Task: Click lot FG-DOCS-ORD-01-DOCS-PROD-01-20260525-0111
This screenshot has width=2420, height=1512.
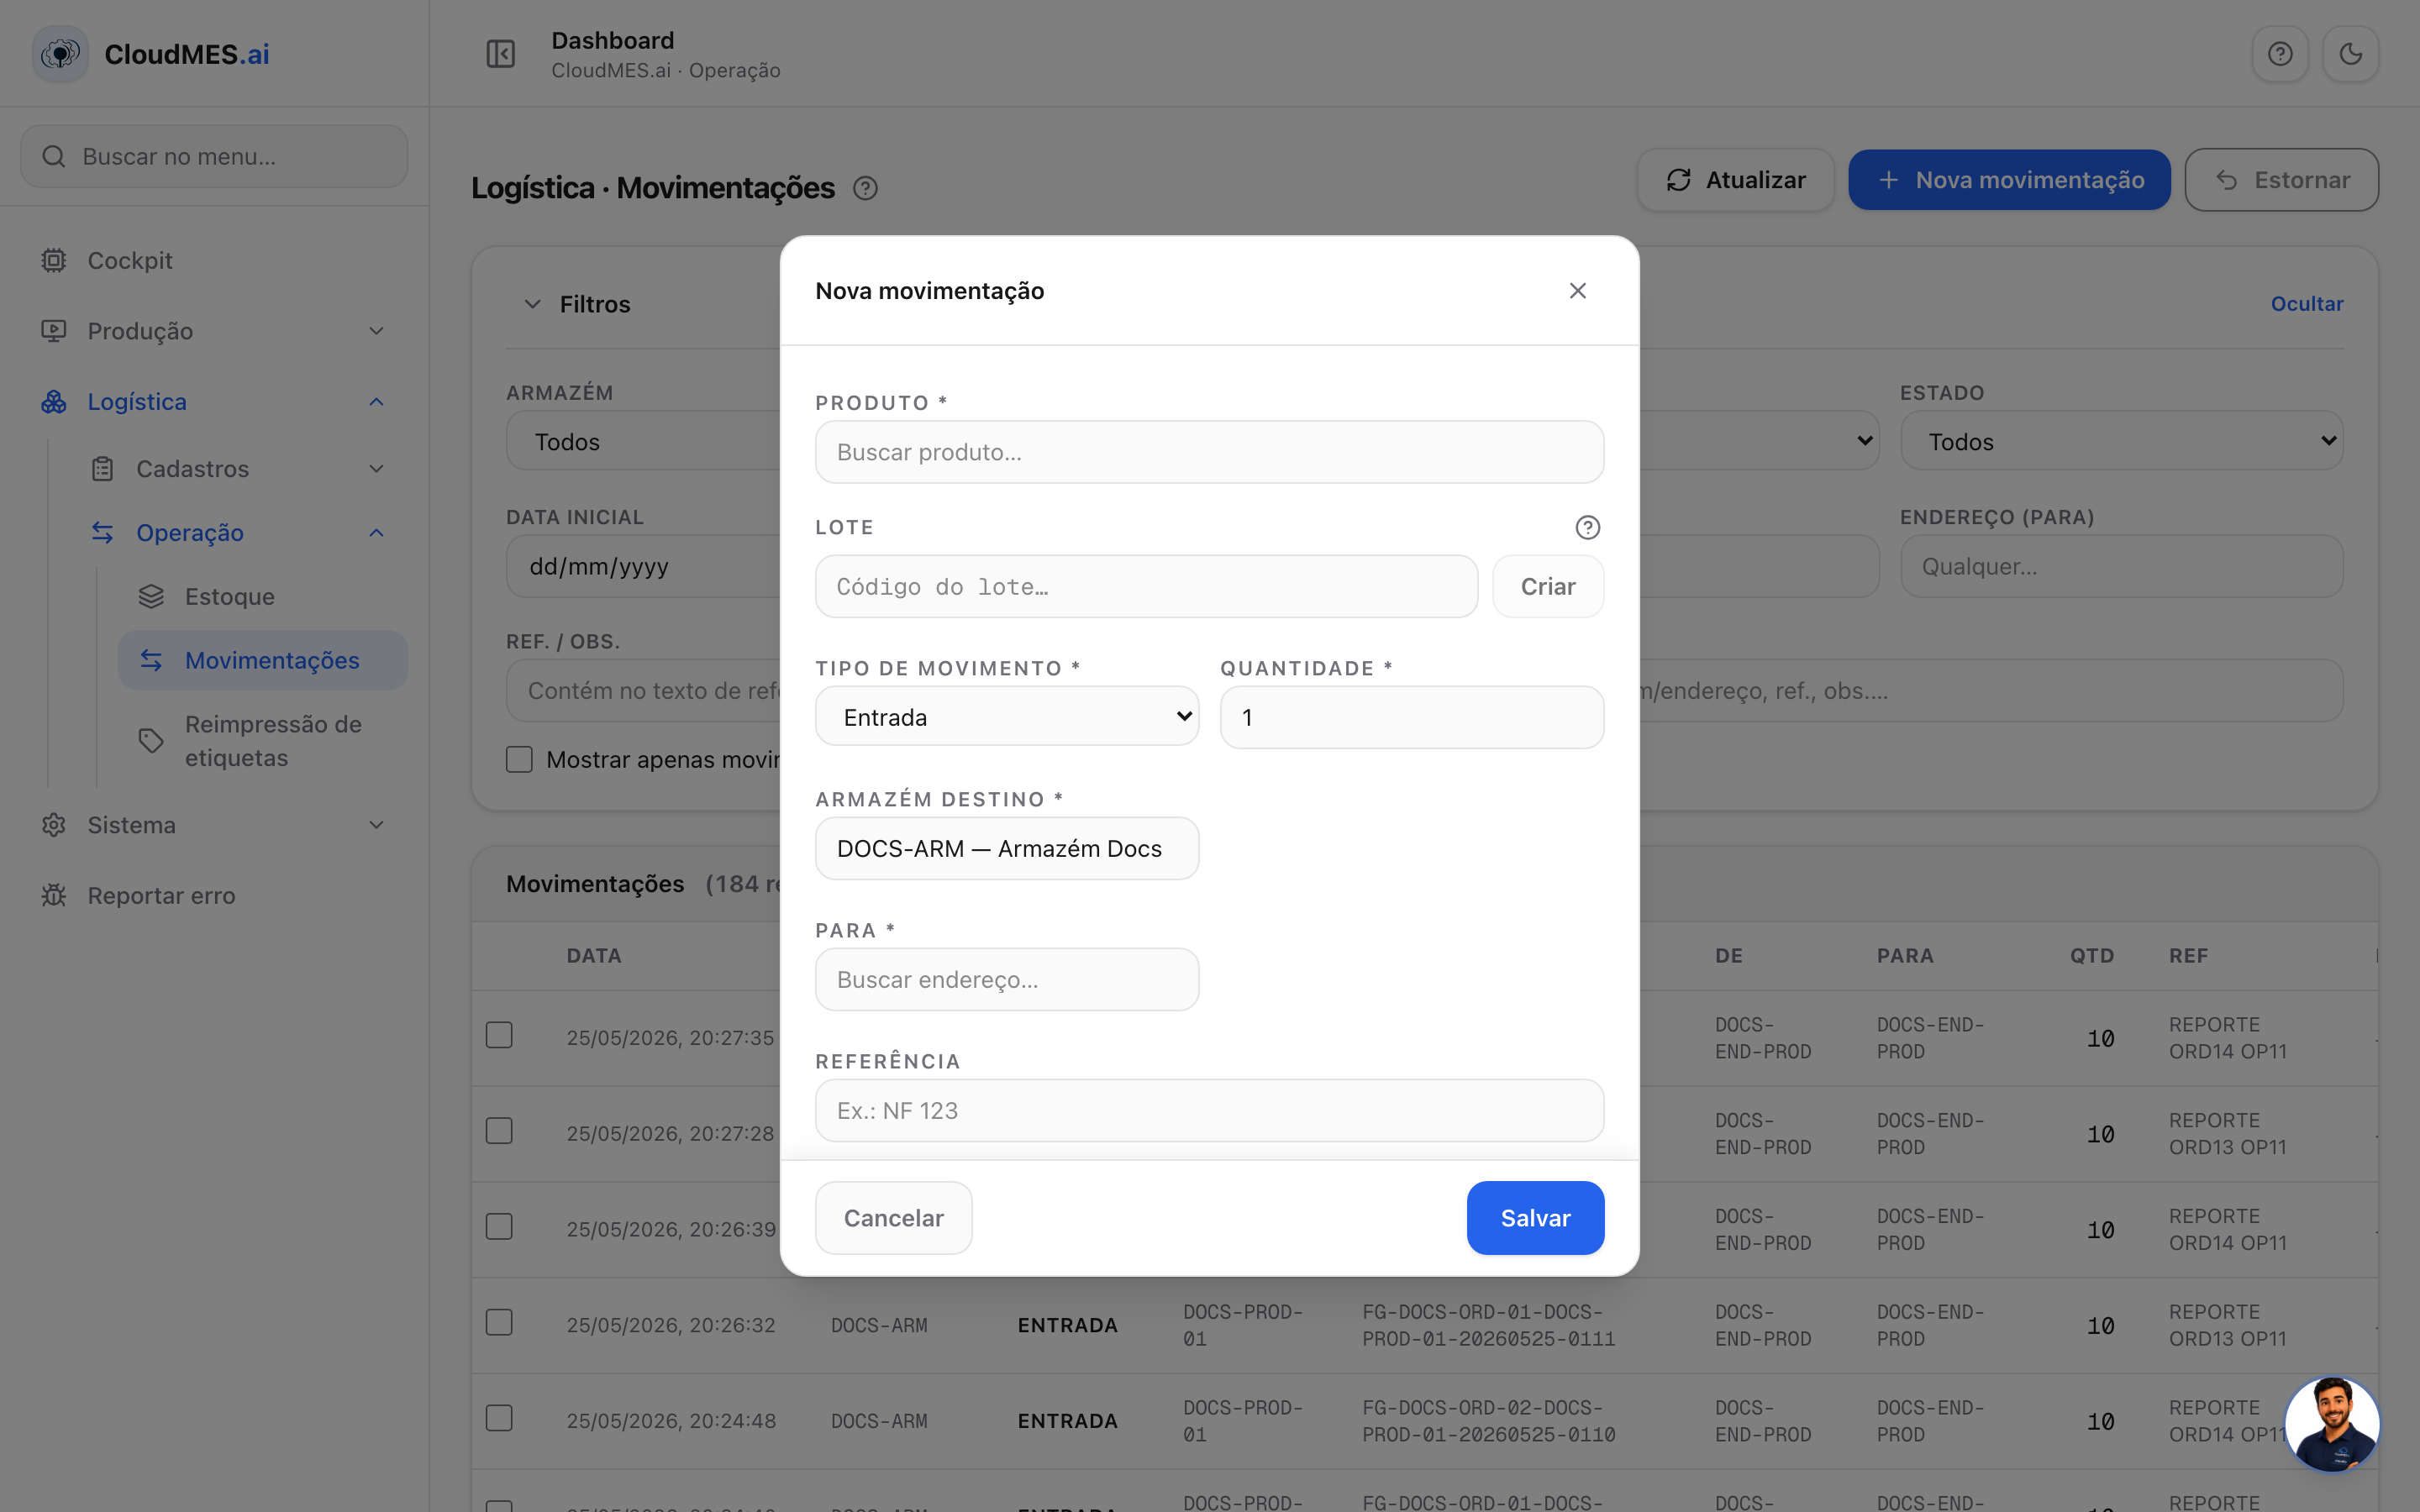Action: [x=1489, y=1325]
